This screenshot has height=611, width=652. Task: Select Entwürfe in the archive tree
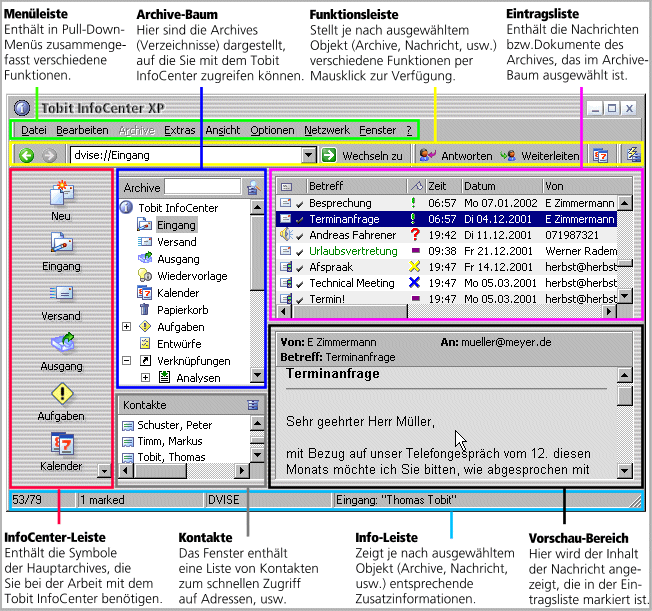[179, 344]
